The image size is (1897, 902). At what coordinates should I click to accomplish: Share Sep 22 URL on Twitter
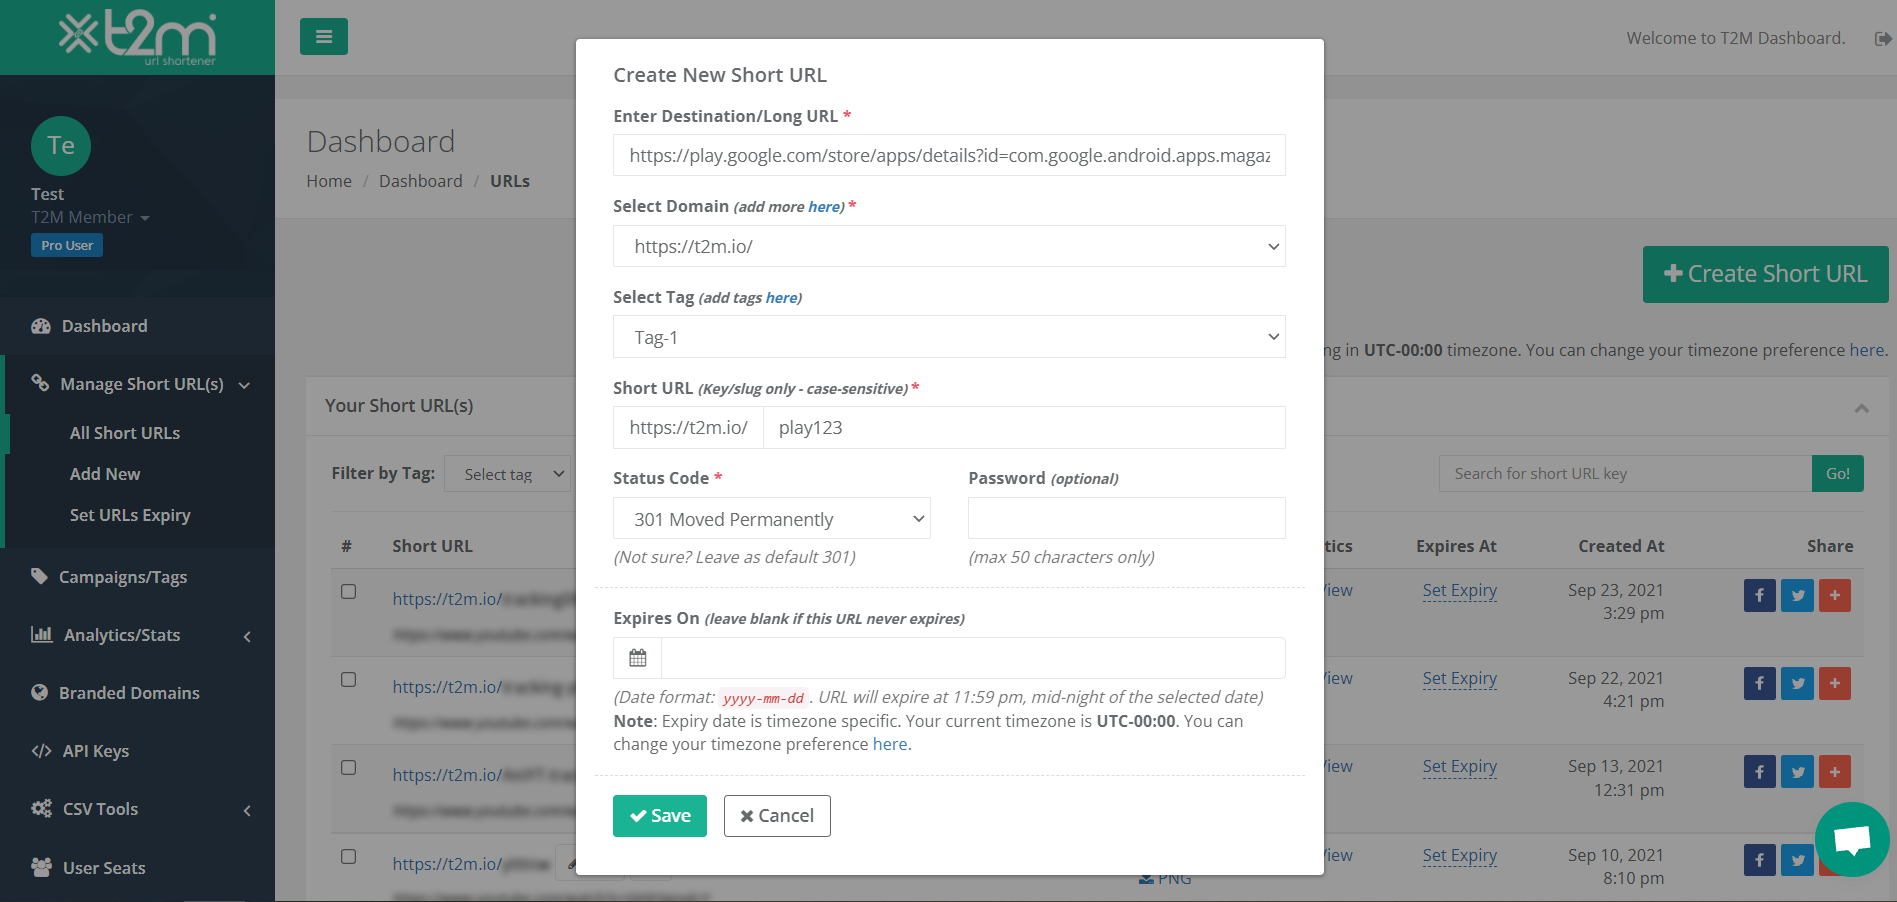[x=1797, y=684]
